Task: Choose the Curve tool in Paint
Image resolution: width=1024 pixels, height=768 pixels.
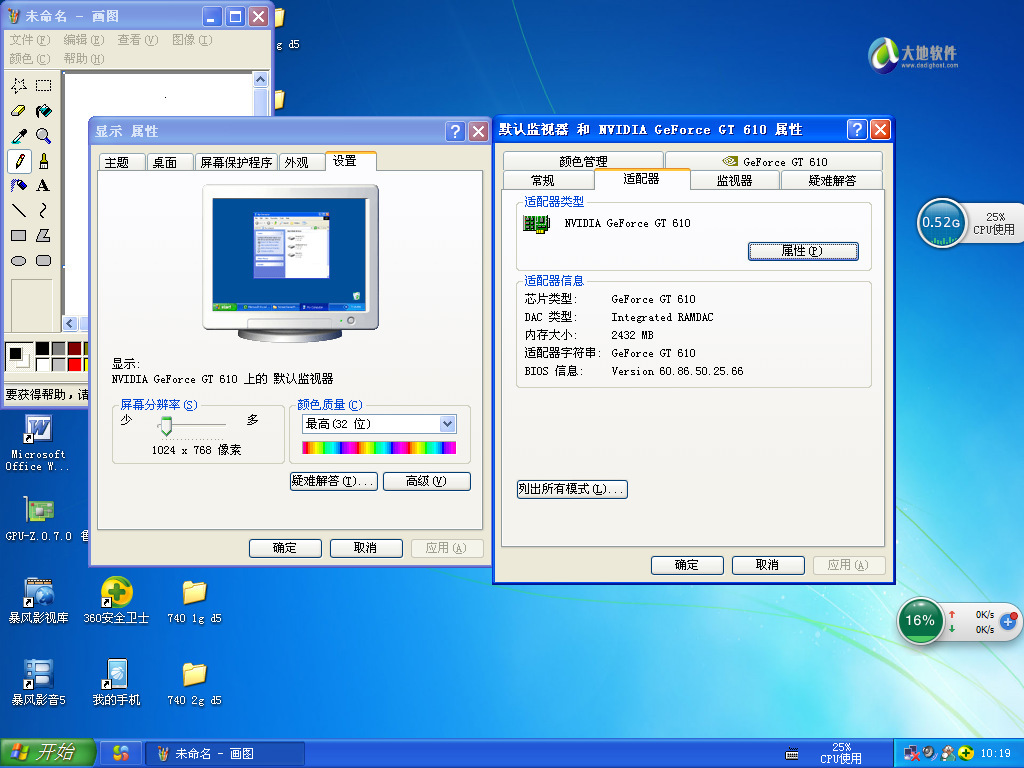Action: click(x=44, y=210)
